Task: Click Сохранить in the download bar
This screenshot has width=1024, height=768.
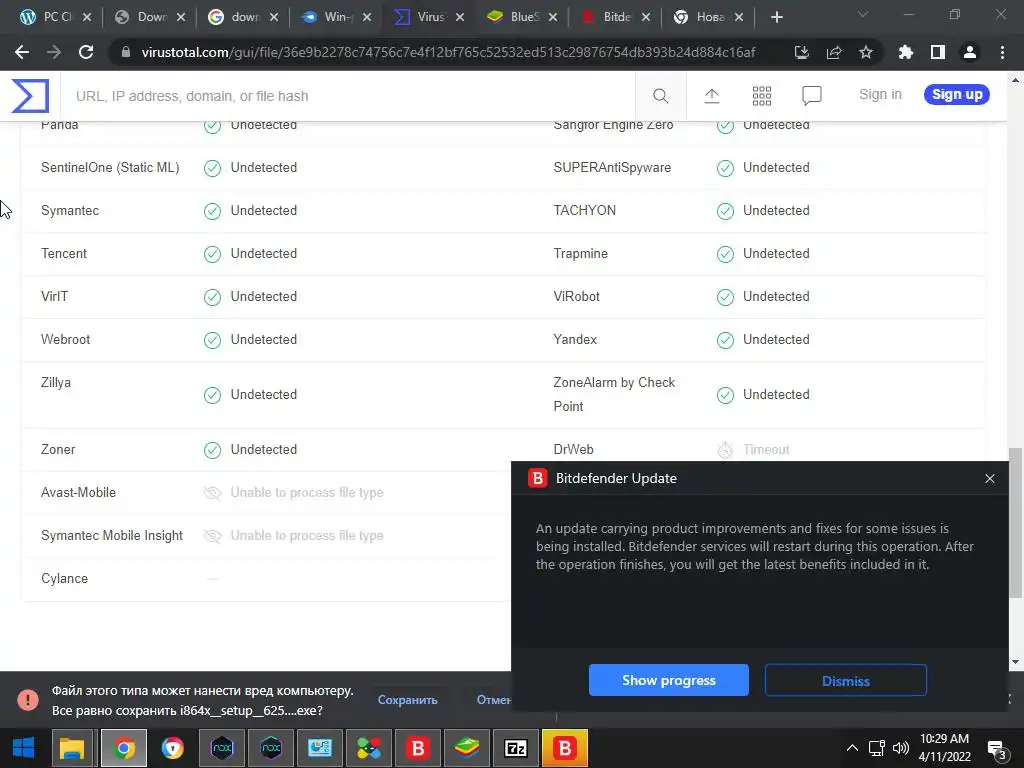Action: (408, 700)
